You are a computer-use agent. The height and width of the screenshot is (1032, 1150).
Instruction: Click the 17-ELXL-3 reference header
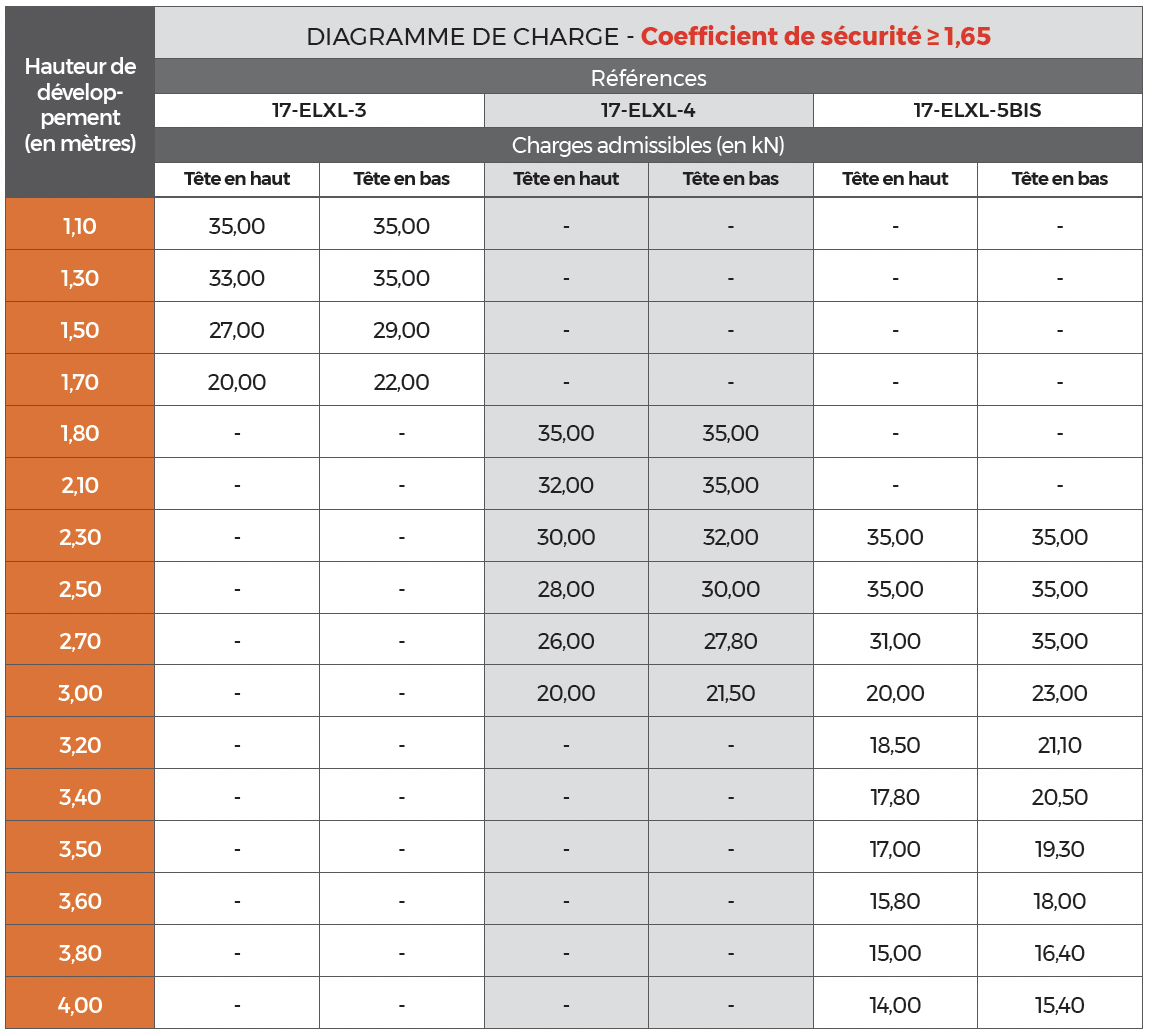(x=319, y=110)
